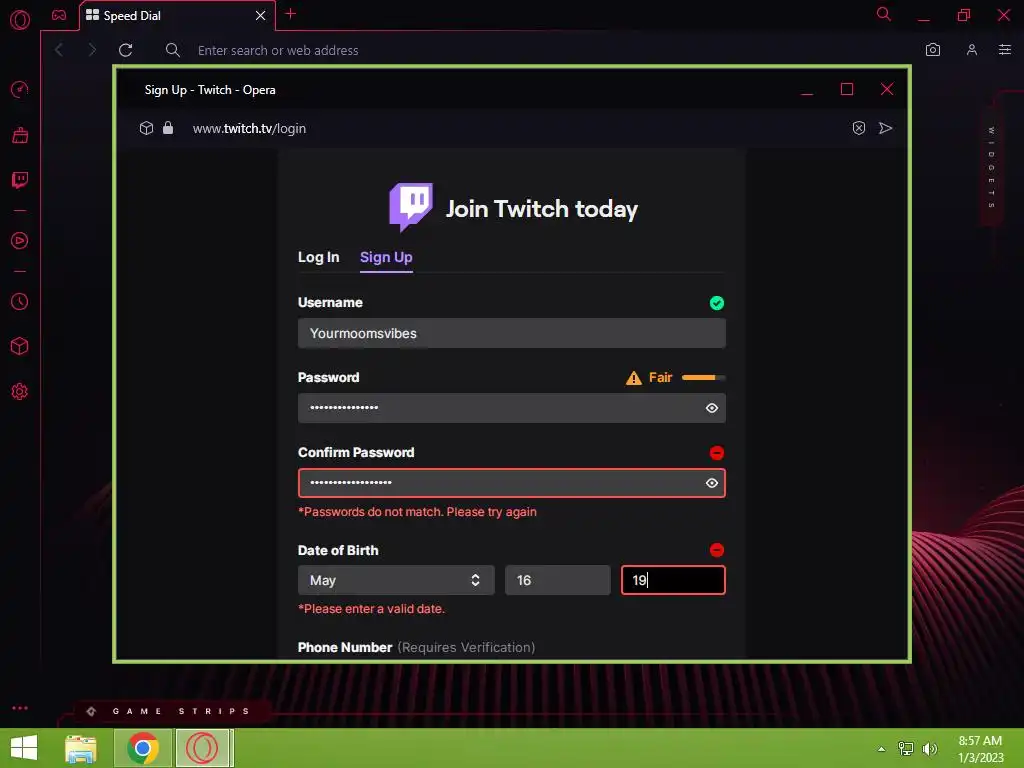Viewport: 1024px width, 768px height.
Task: Open Settings gear icon in sidebar
Action: click(x=20, y=392)
